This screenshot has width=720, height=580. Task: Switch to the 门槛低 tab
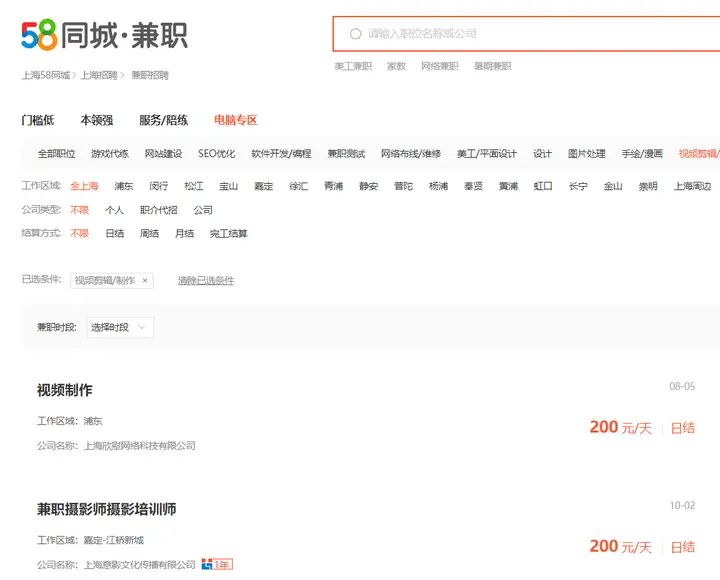38,120
